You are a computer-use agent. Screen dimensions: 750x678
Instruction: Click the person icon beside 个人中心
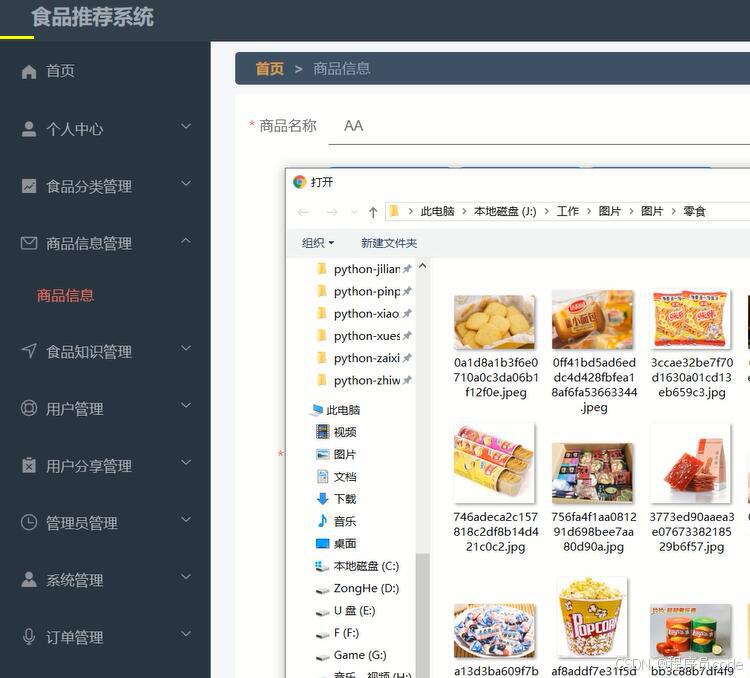29,129
